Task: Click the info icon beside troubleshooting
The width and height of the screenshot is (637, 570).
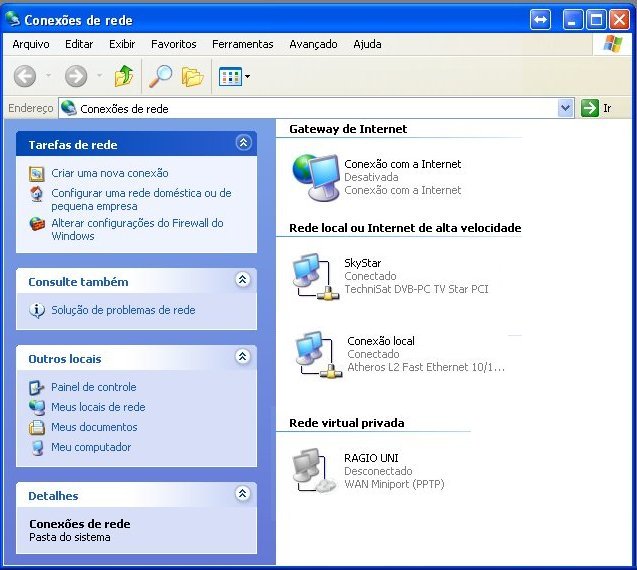Action: click(x=37, y=310)
